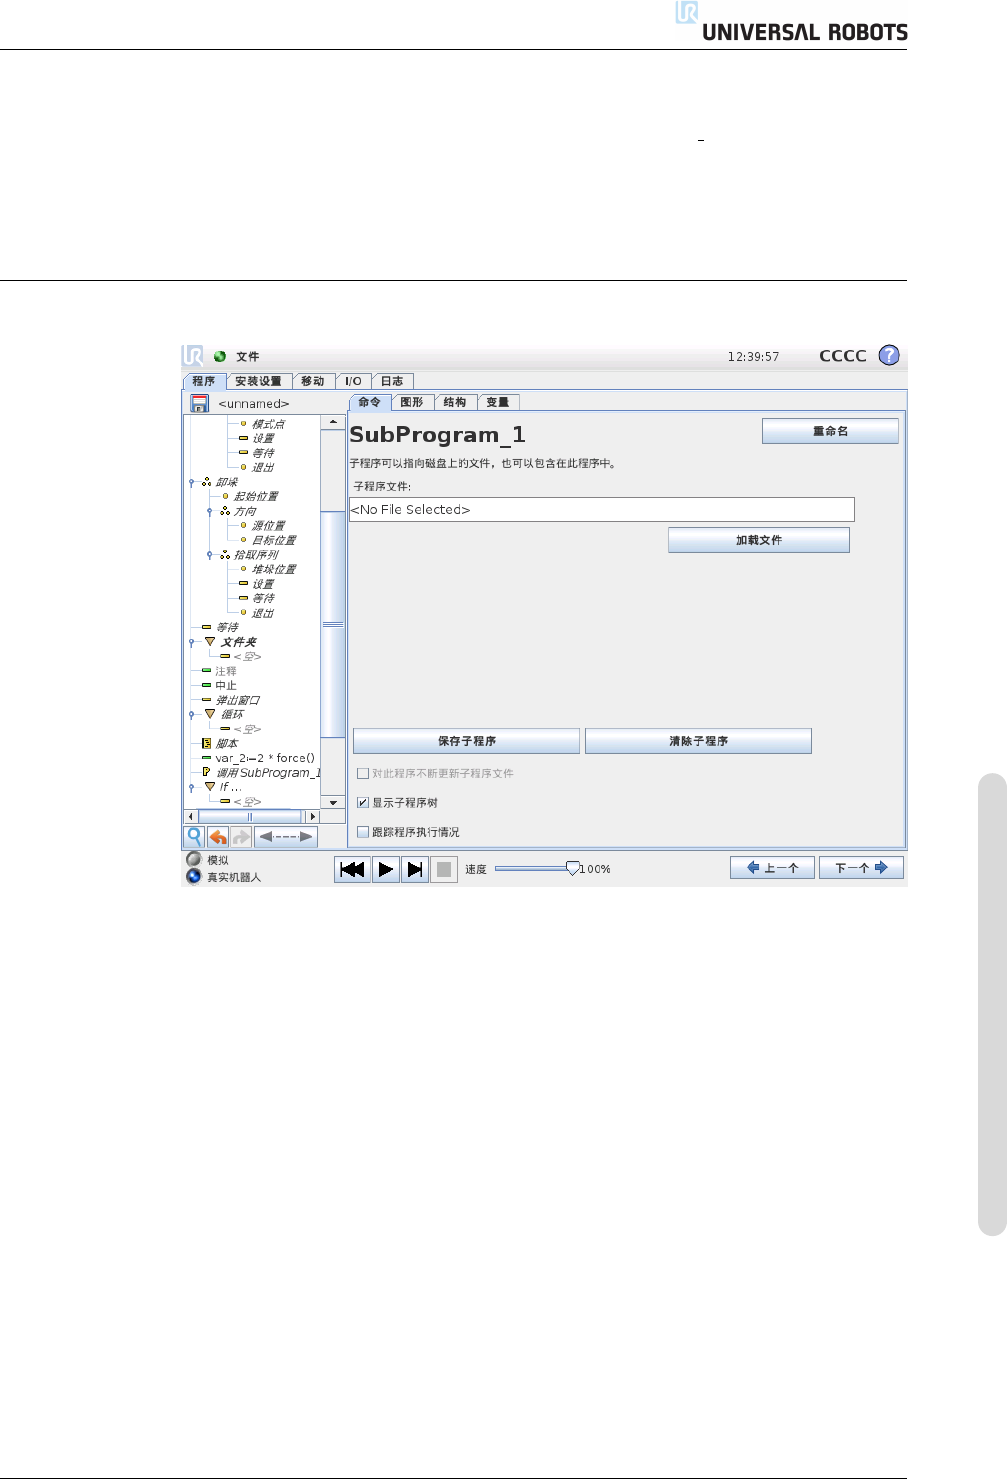Click the save program floppy disk icon
1007x1479 pixels.
[199, 403]
